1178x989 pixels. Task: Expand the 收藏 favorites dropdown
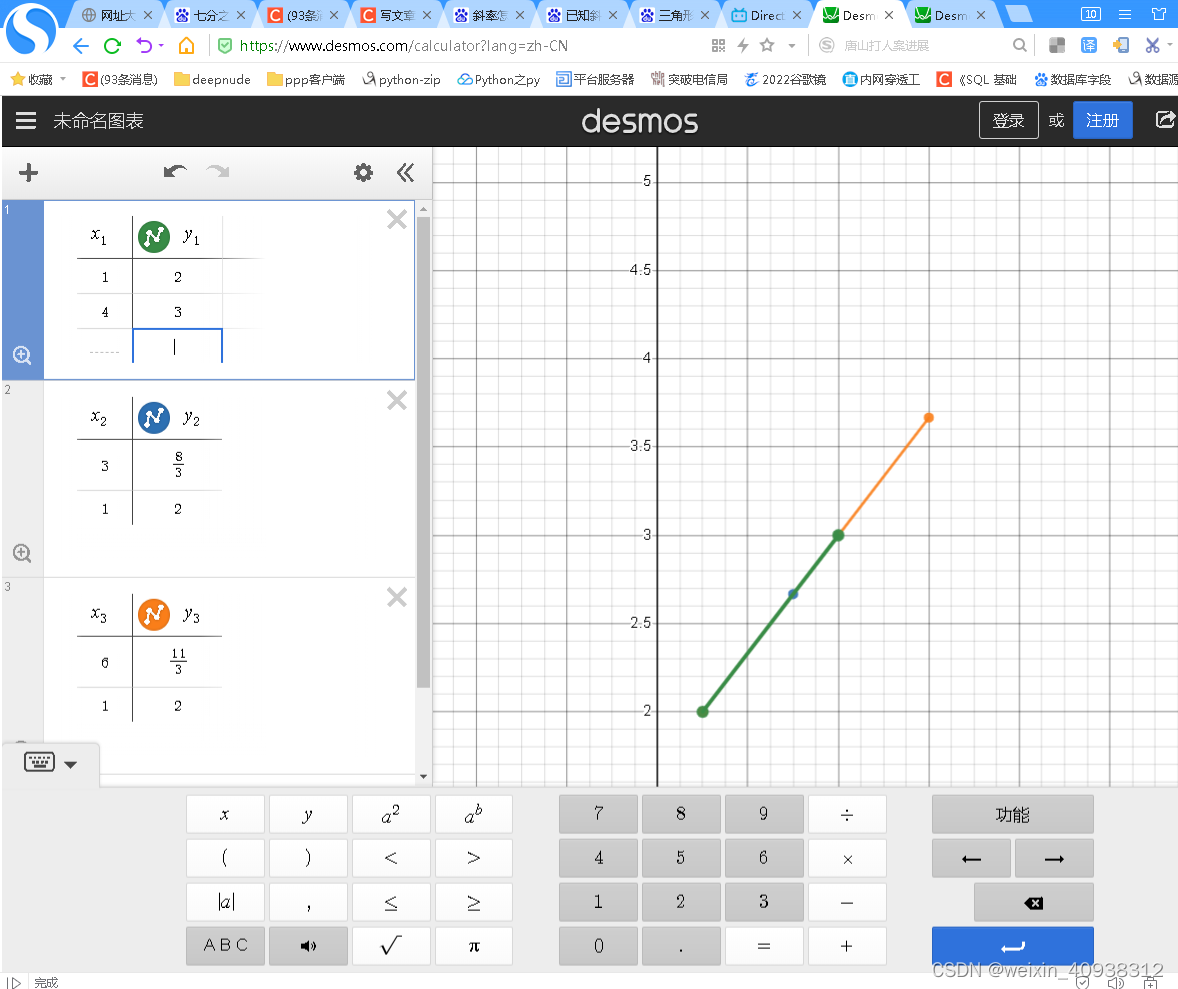coord(63,79)
